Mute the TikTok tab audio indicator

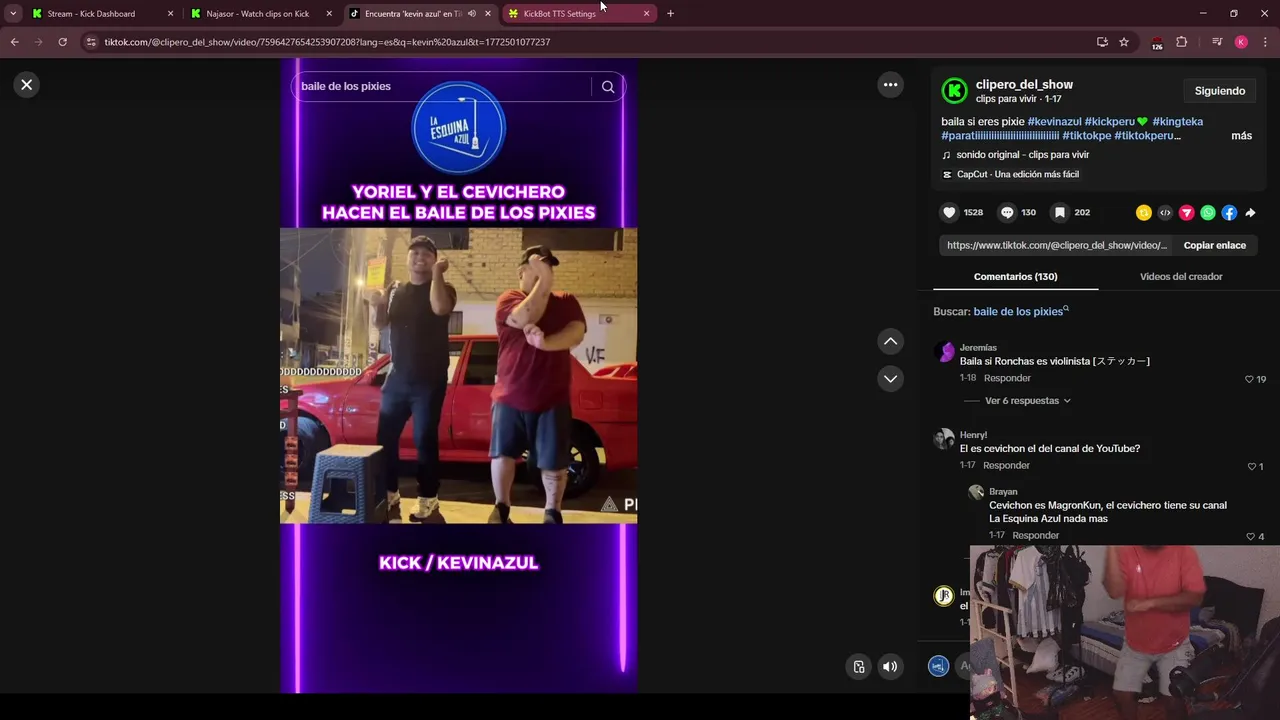coord(471,14)
